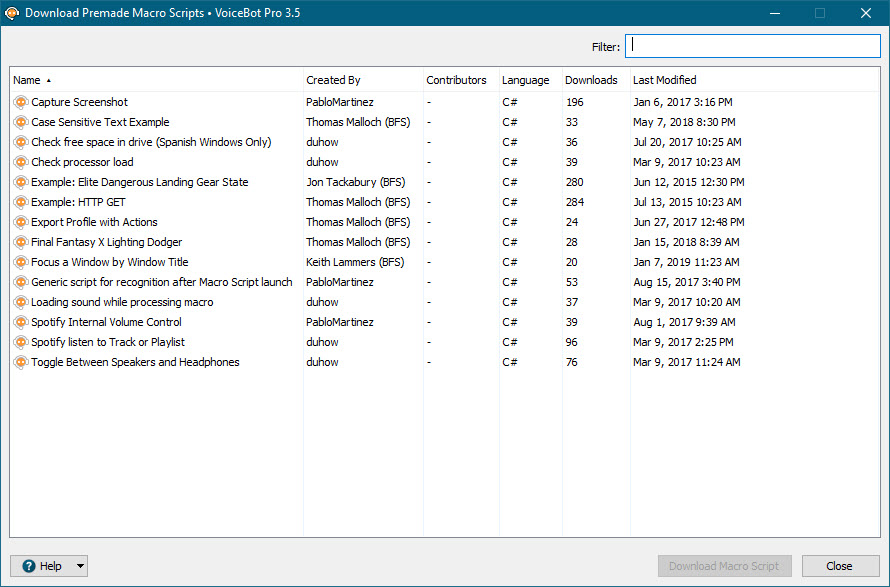This screenshot has height=587, width=890.
Task: Click the download count 284
Action: pyautogui.click(x=575, y=202)
